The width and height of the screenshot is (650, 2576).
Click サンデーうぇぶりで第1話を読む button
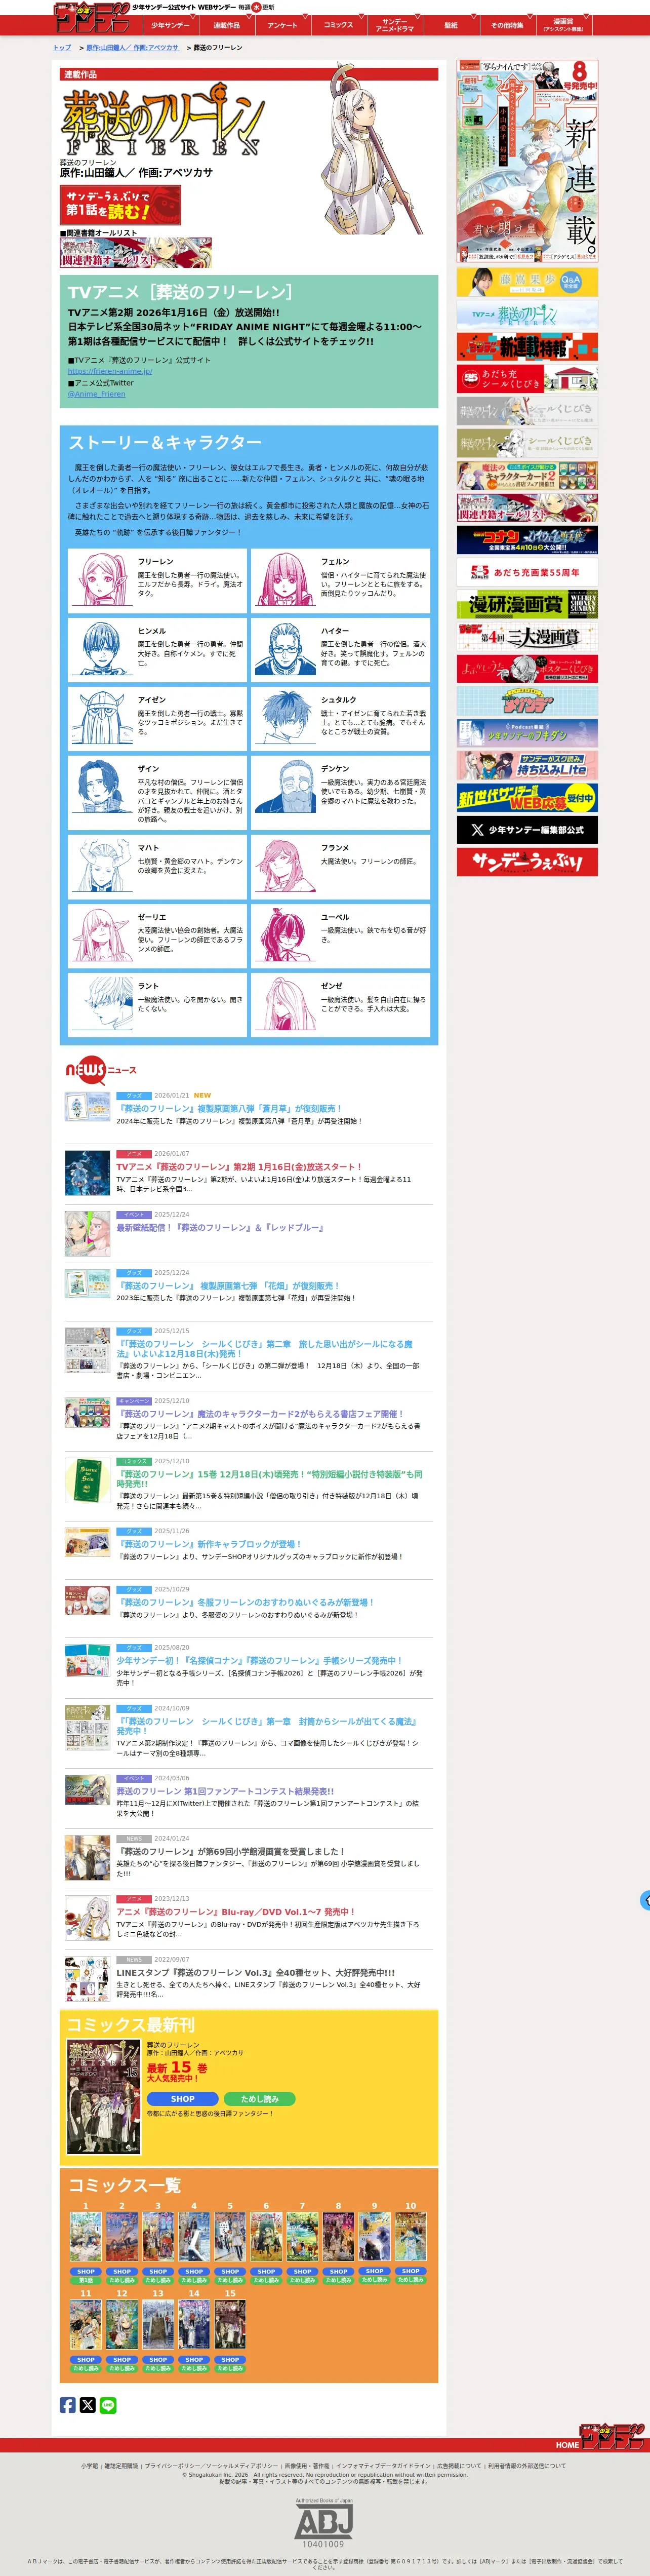[x=120, y=205]
